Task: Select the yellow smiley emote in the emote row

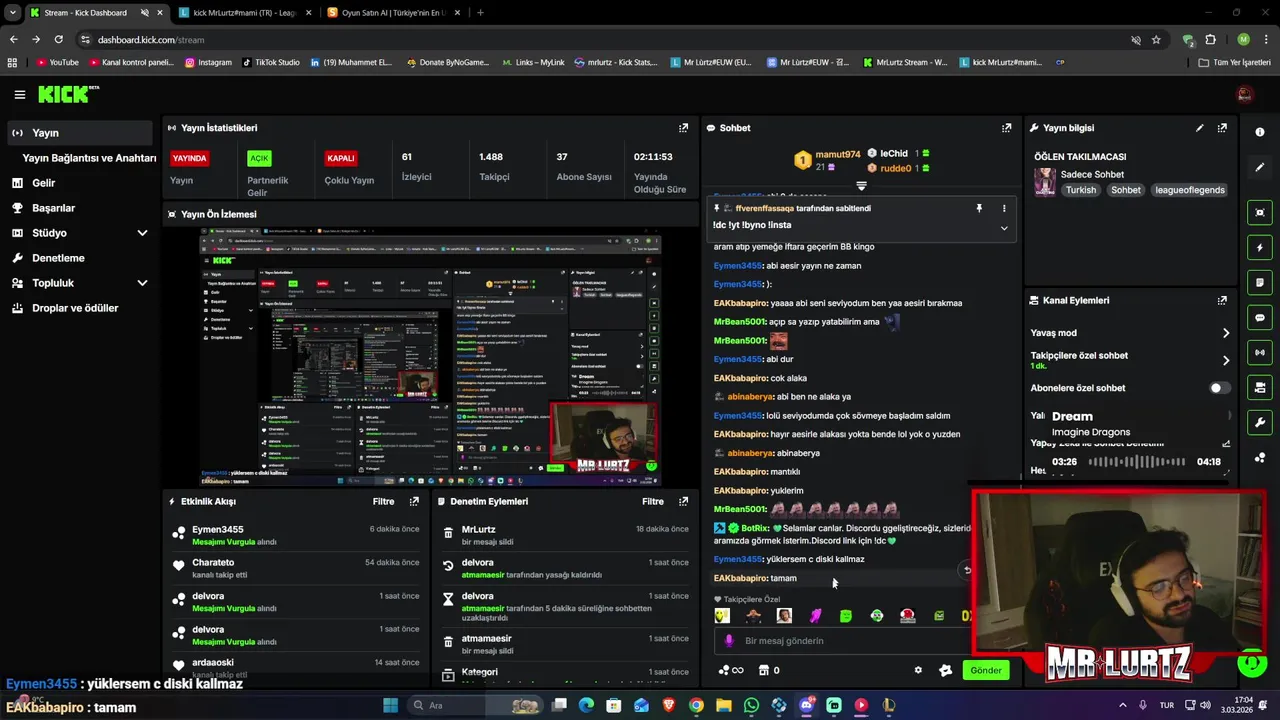Action: pos(722,616)
